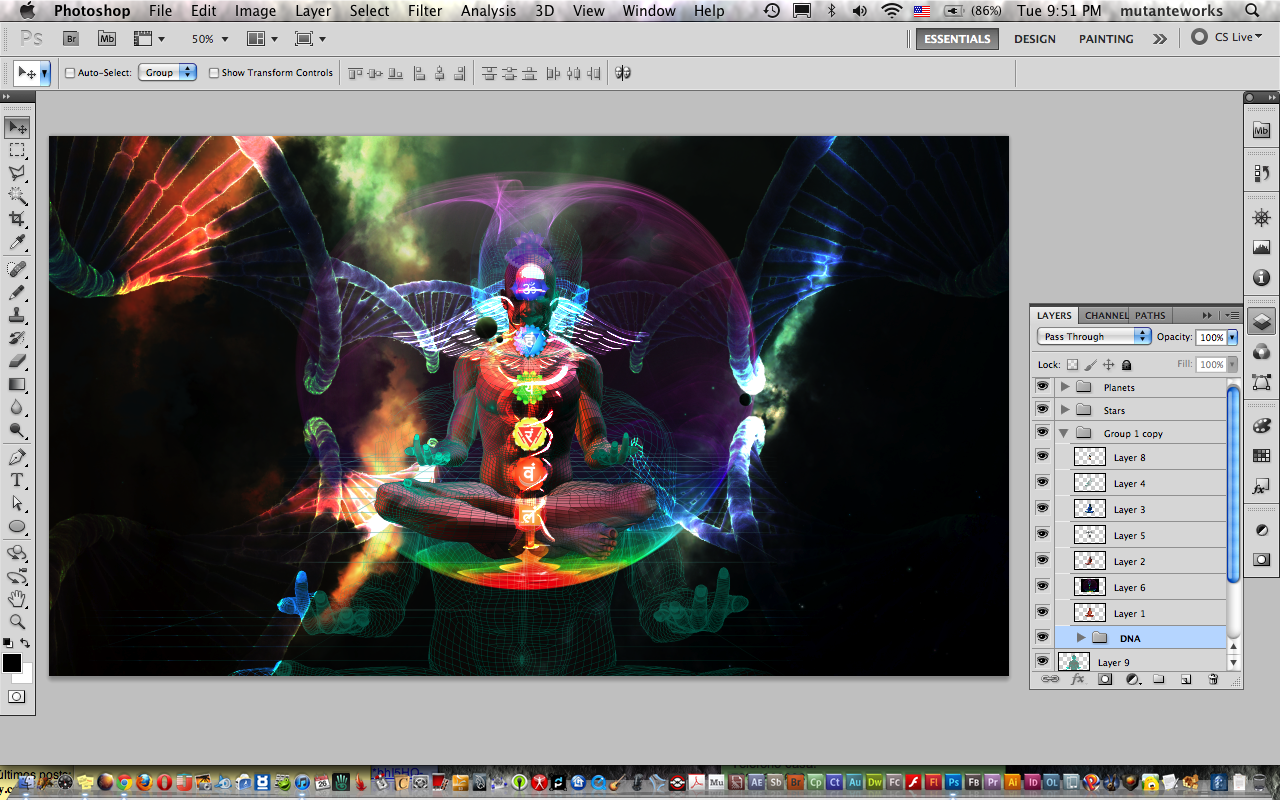1280x800 pixels.
Task: Open the Opacity slider dropdown arrow
Action: 1232,337
